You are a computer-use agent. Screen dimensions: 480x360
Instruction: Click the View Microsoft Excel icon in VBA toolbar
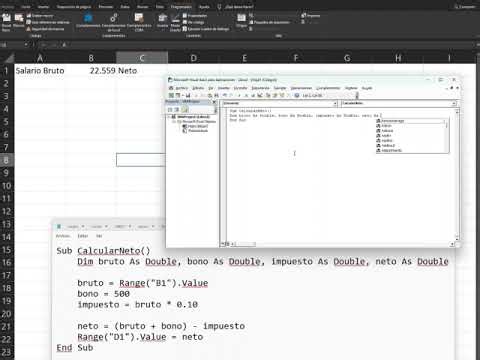click(x=171, y=95)
